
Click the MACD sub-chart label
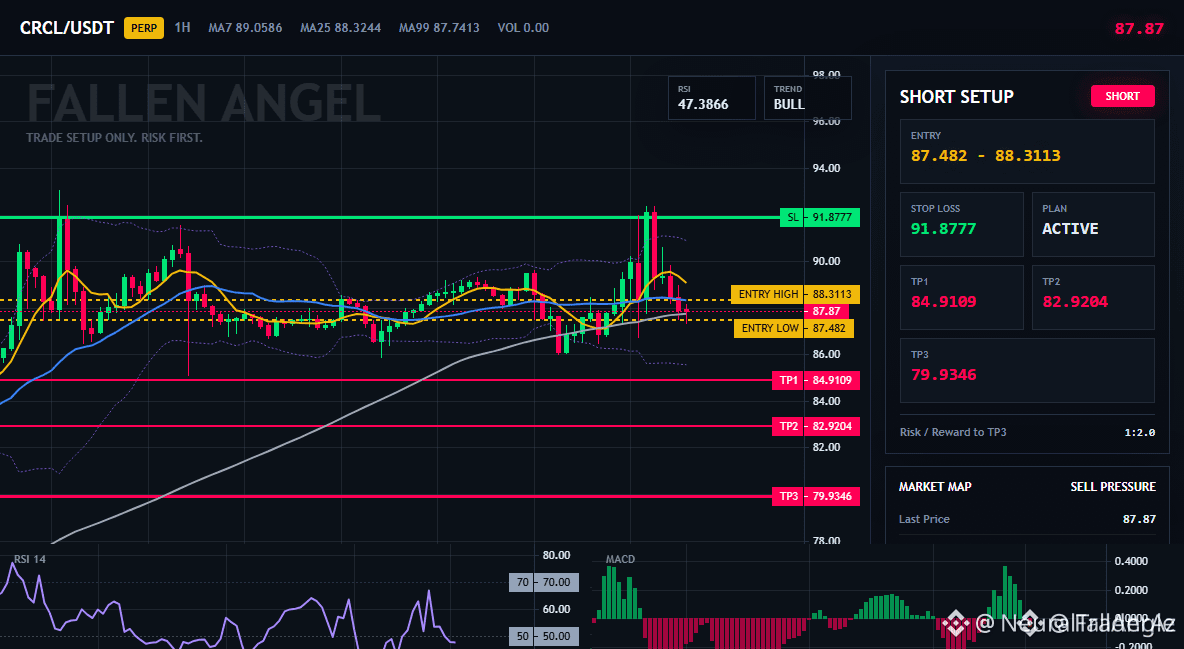click(620, 559)
